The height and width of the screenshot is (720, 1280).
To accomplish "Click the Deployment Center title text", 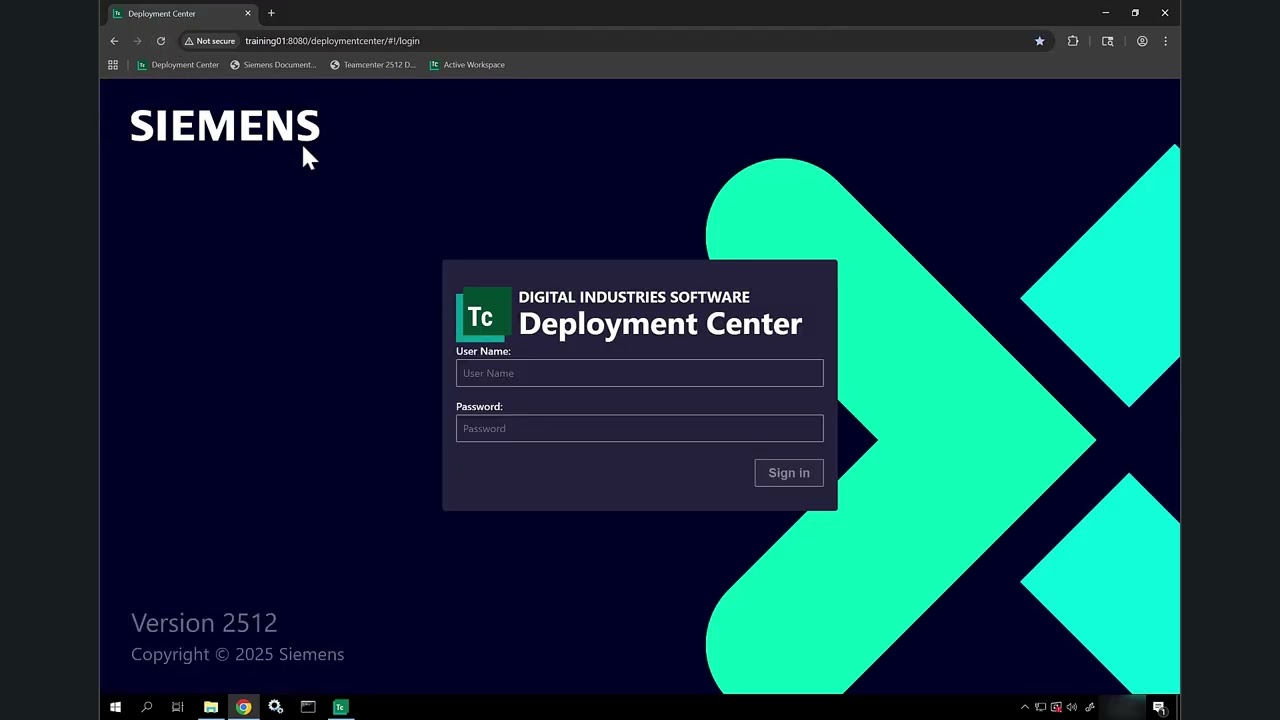I will coord(660,324).
